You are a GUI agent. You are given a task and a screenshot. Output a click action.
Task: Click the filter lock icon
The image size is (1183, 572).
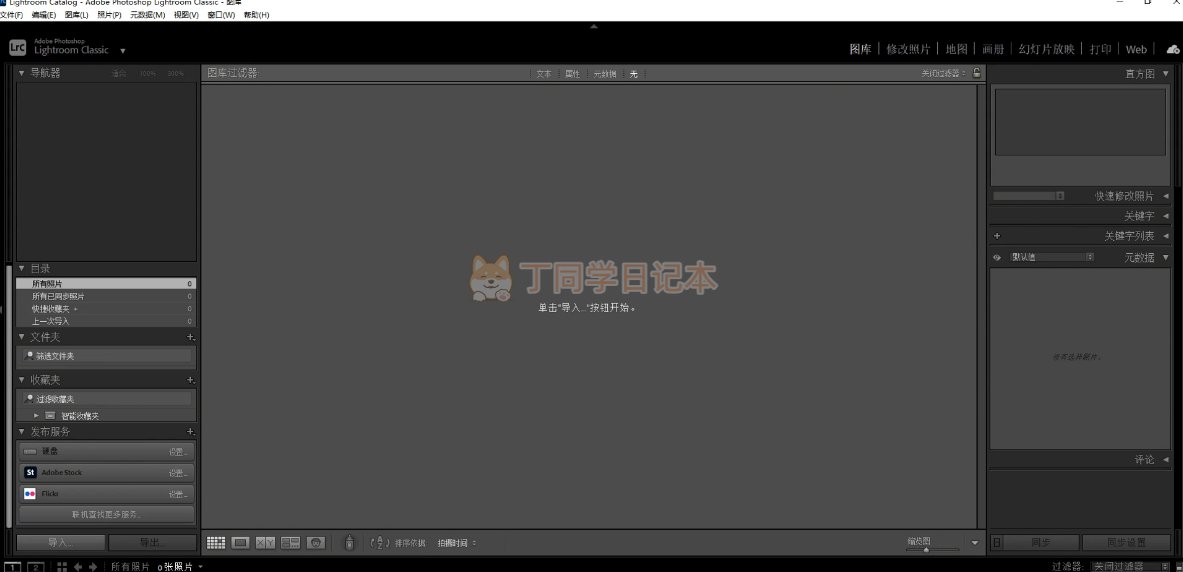977,73
